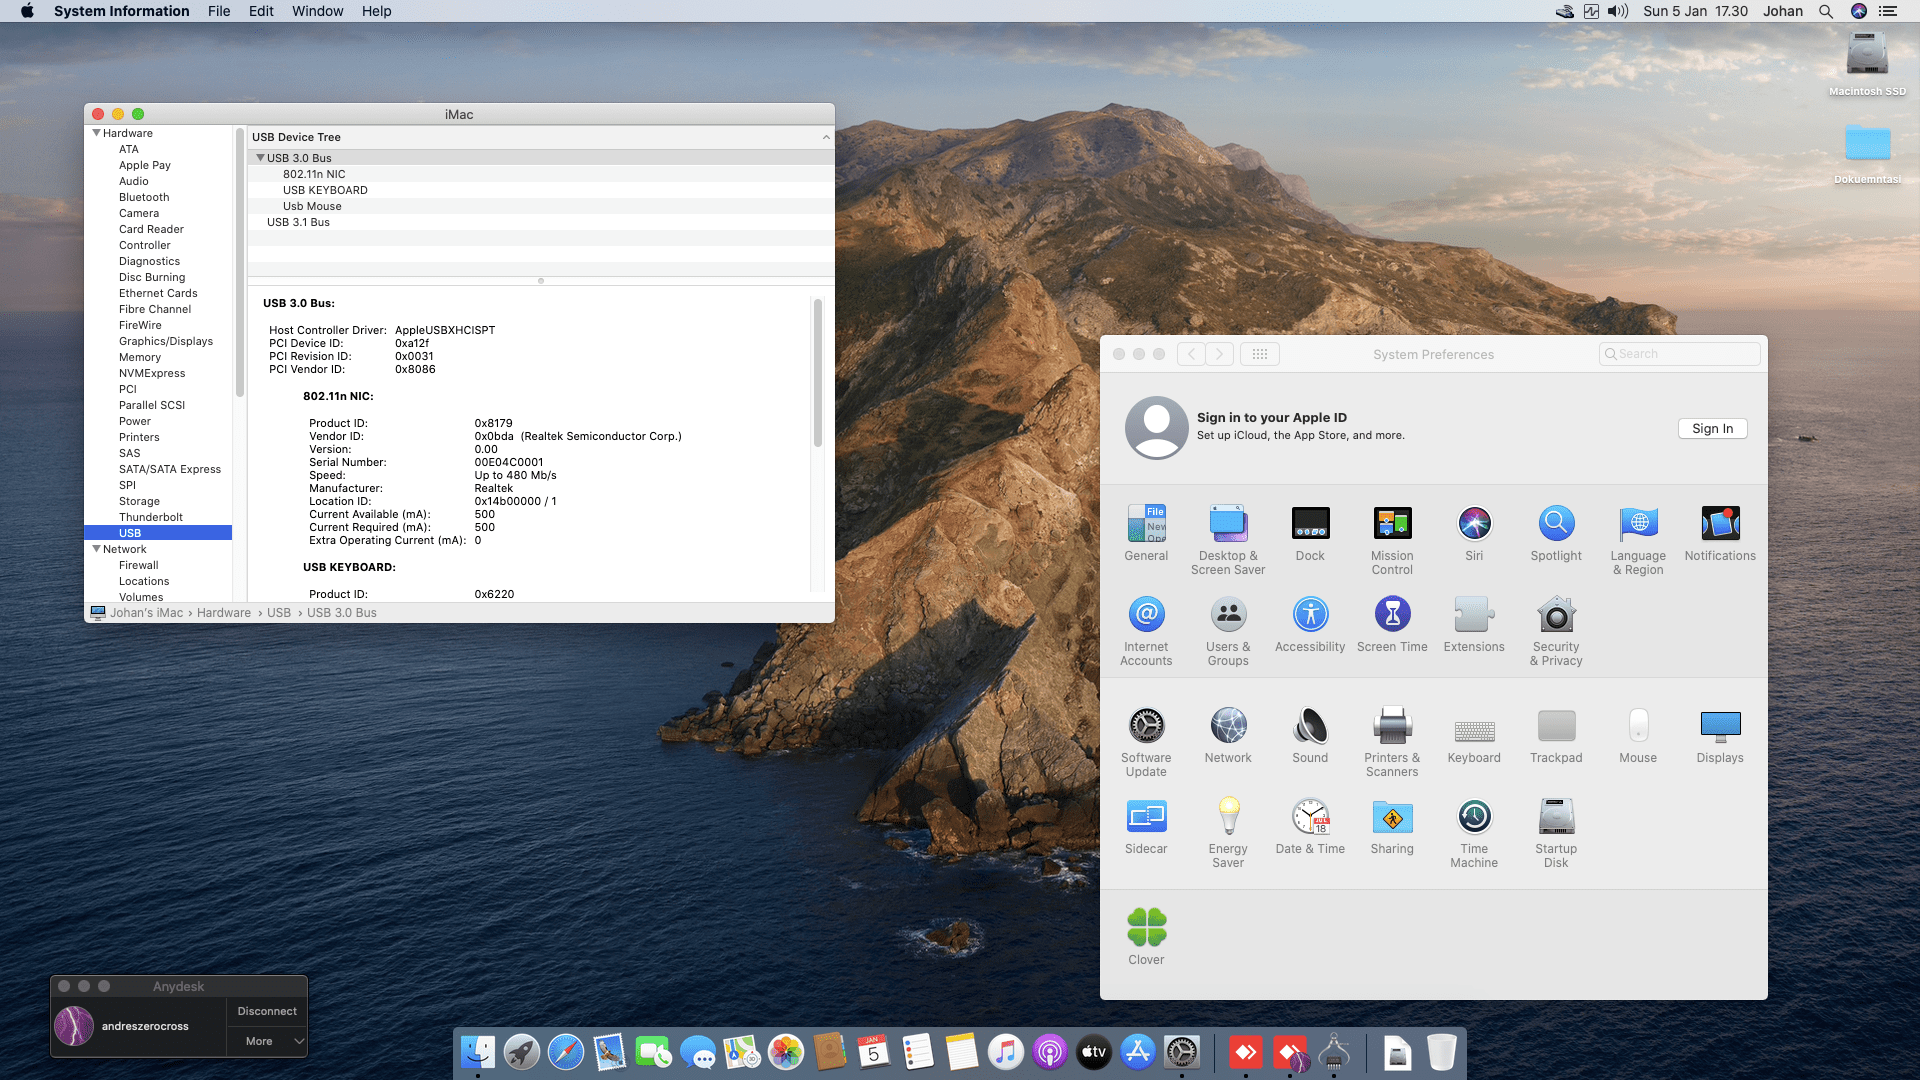
Task: Open Internet Accounts preferences
Action: pos(1146,631)
